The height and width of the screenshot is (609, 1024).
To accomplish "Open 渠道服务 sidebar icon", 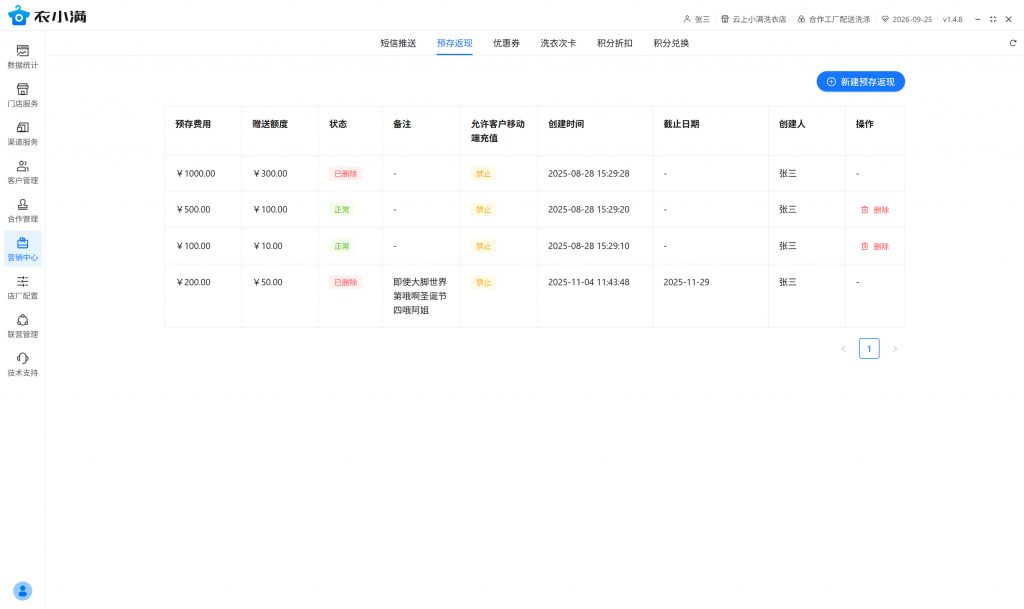I will tap(22, 133).
